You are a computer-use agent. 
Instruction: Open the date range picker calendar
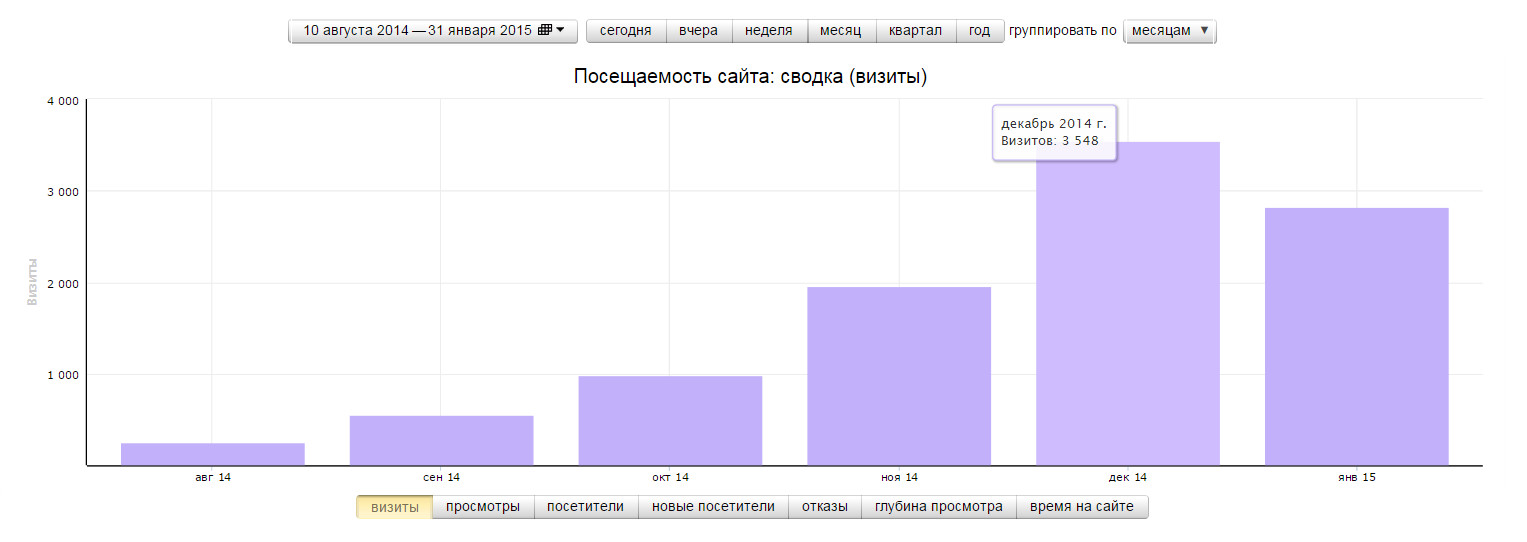pyautogui.click(x=433, y=31)
